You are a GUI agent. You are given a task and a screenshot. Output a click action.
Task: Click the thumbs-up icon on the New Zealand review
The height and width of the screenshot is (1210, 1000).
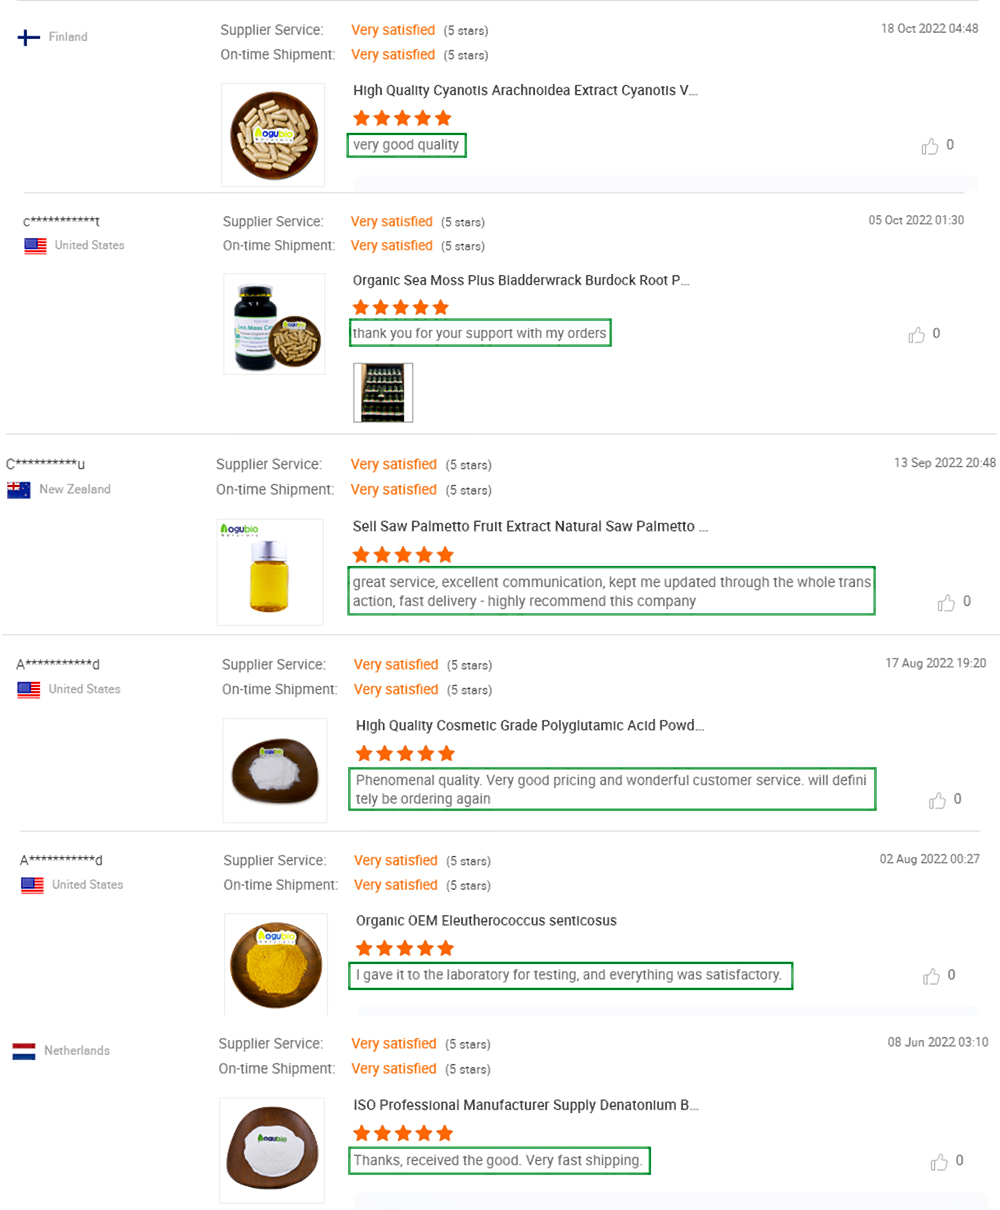(946, 601)
